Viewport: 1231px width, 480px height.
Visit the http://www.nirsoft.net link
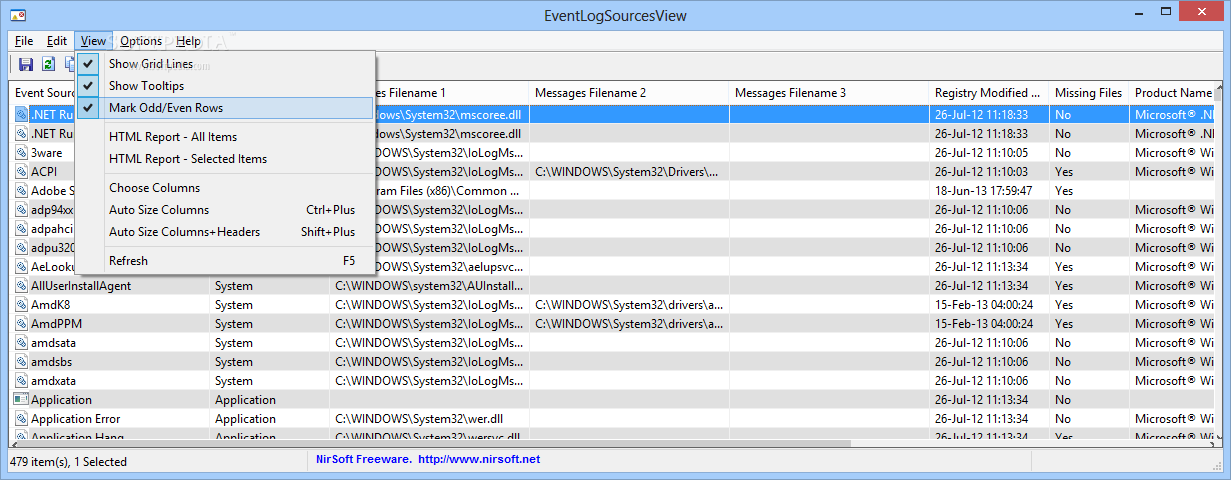(x=479, y=459)
